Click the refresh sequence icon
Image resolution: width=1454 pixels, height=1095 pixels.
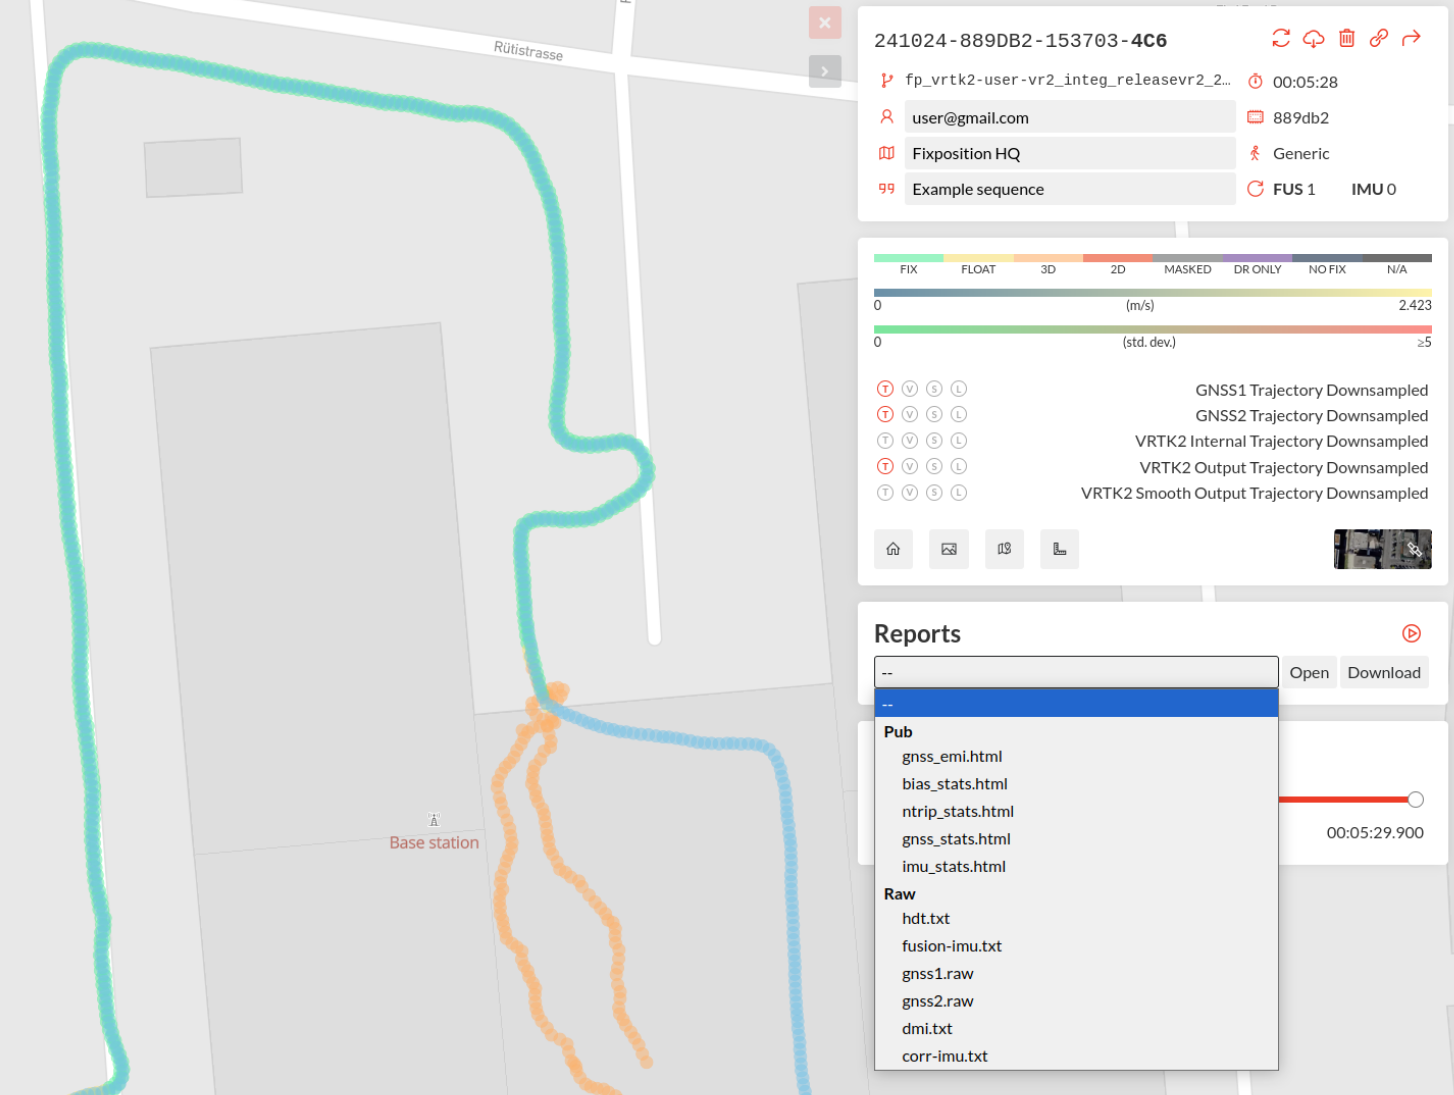[x=1281, y=38]
